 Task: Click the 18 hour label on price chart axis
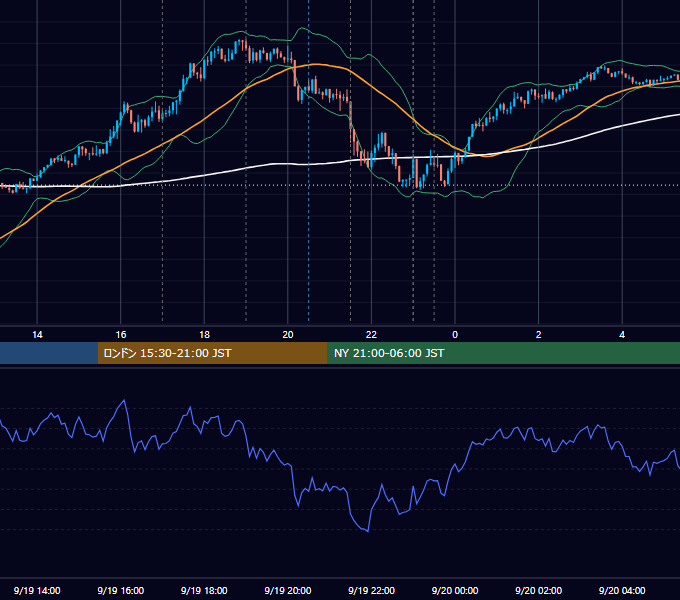pyautogui.click(x=204, y=335)
